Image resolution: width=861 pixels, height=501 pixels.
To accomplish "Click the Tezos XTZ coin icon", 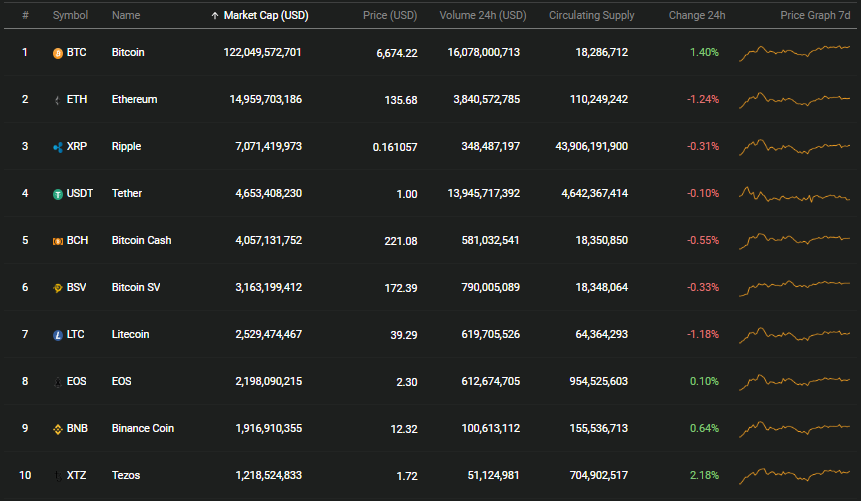I will click(x=58, y=476).
